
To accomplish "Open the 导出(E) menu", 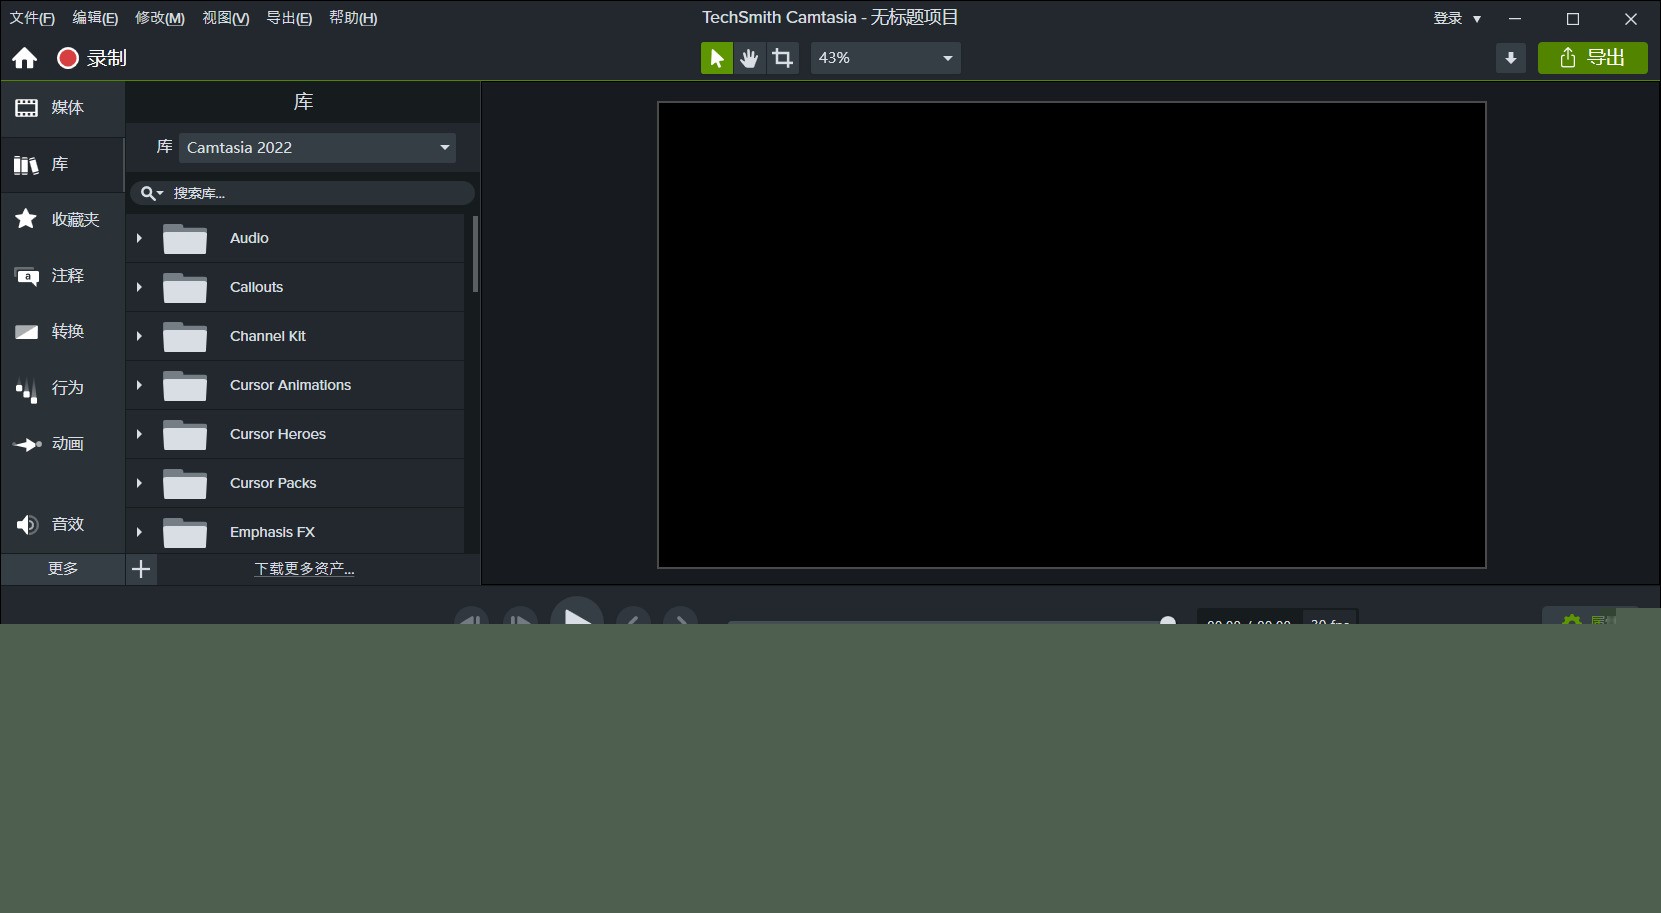I will point(289,17).
